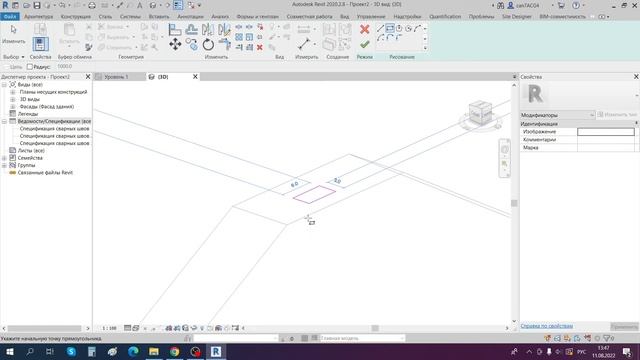Open the Файл tab

pos(10,17)
